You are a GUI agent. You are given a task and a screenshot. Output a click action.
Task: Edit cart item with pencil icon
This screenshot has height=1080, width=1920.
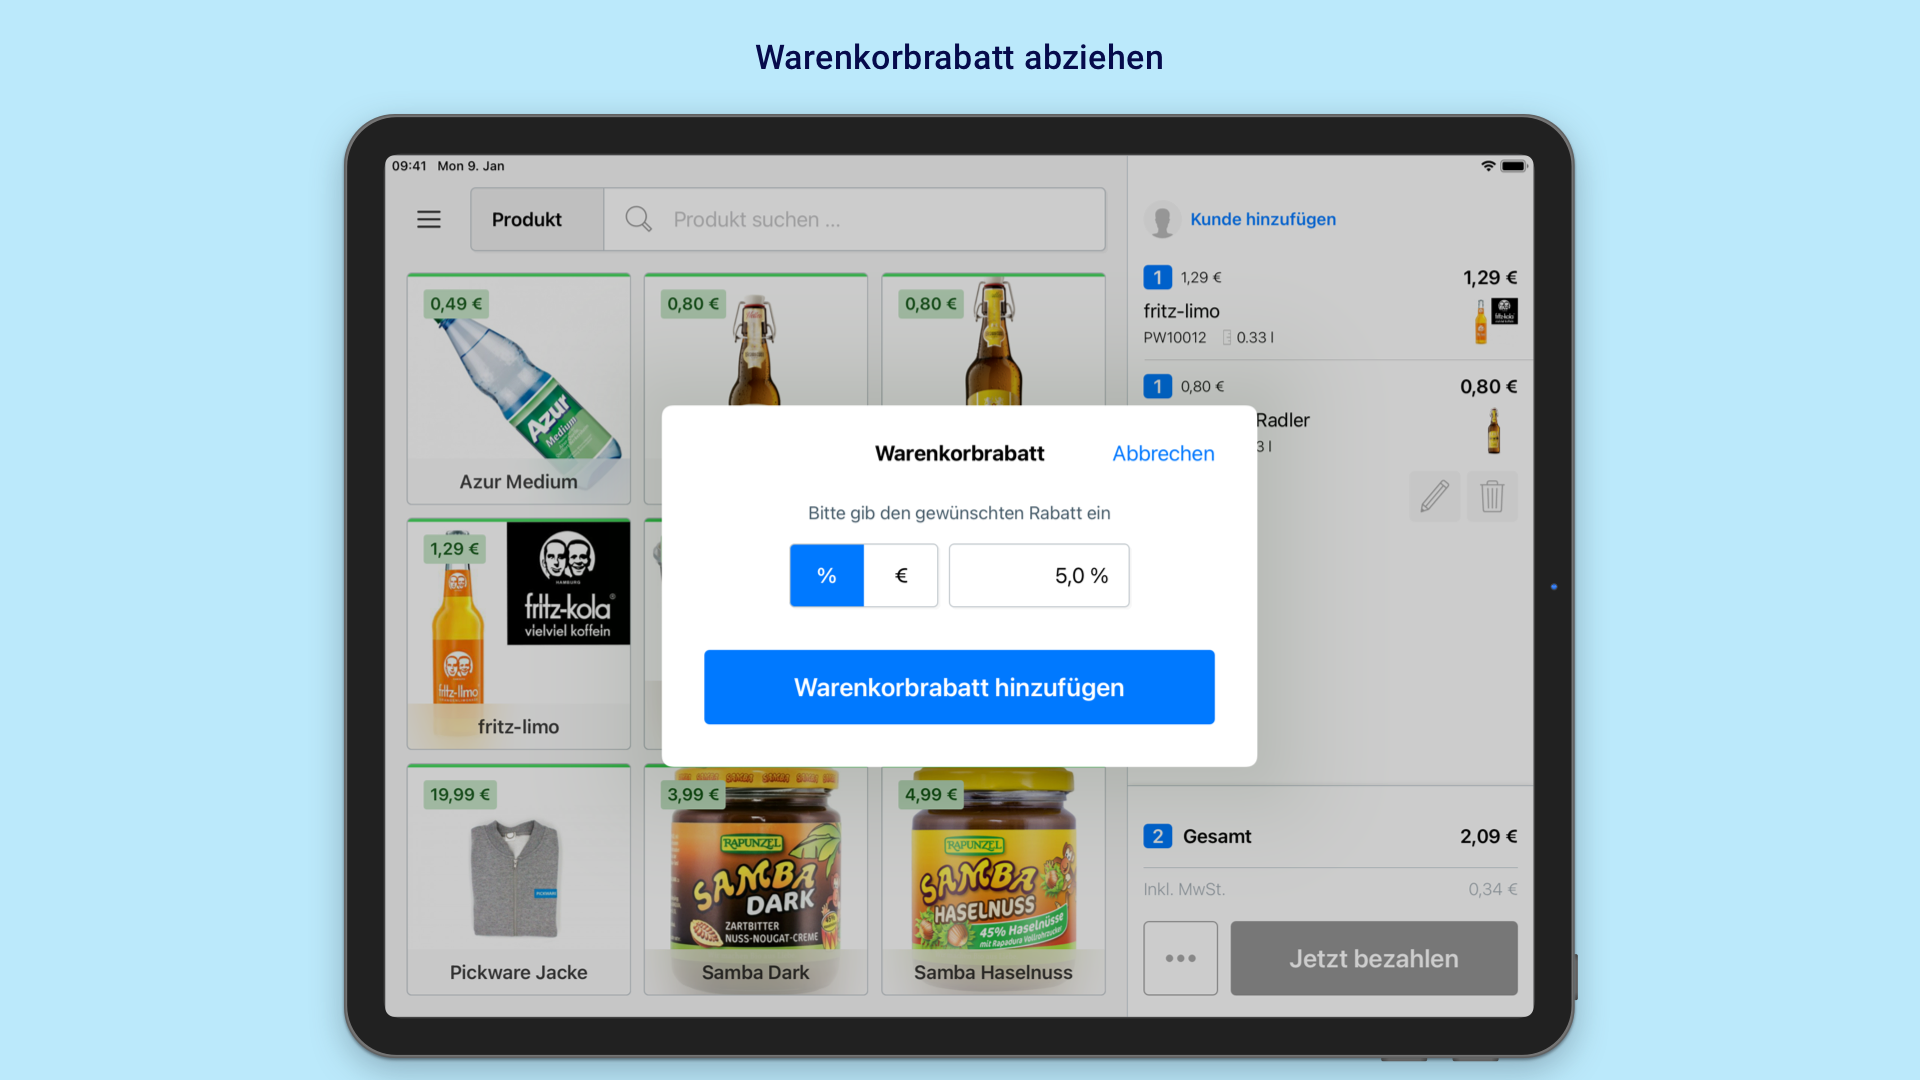[1435, 496]
